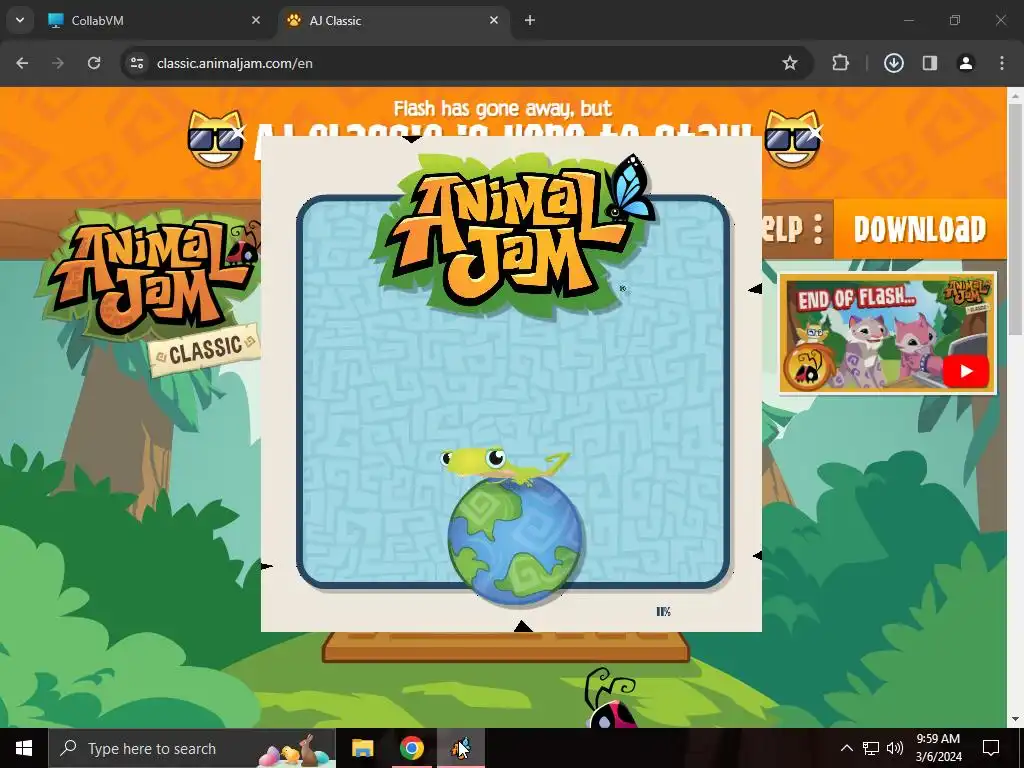Open Google Chrome from taskbar
1024x768 pixels.
pos(411,748)
